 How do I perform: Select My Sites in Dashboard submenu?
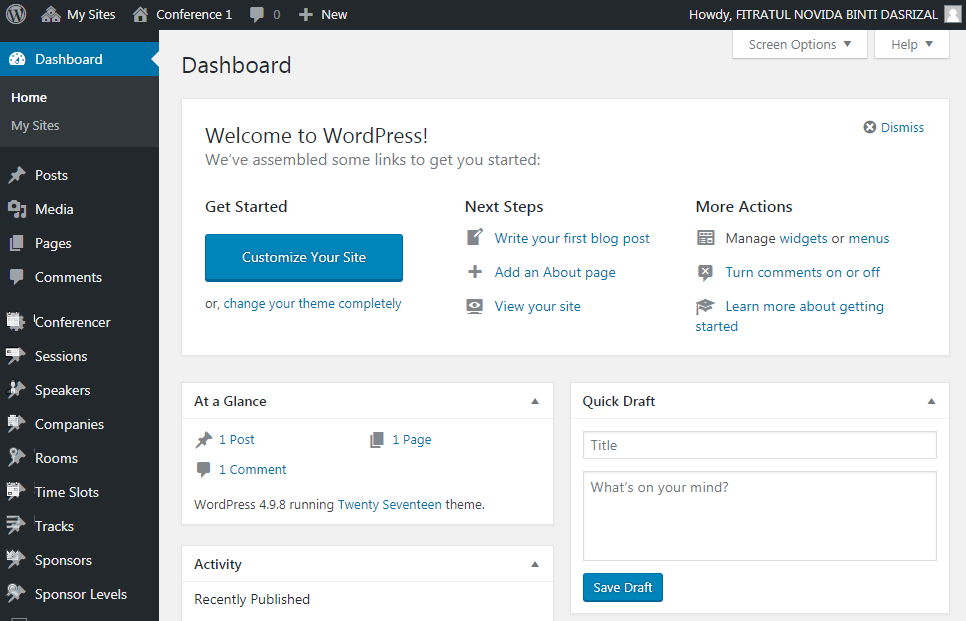point(35,126)
